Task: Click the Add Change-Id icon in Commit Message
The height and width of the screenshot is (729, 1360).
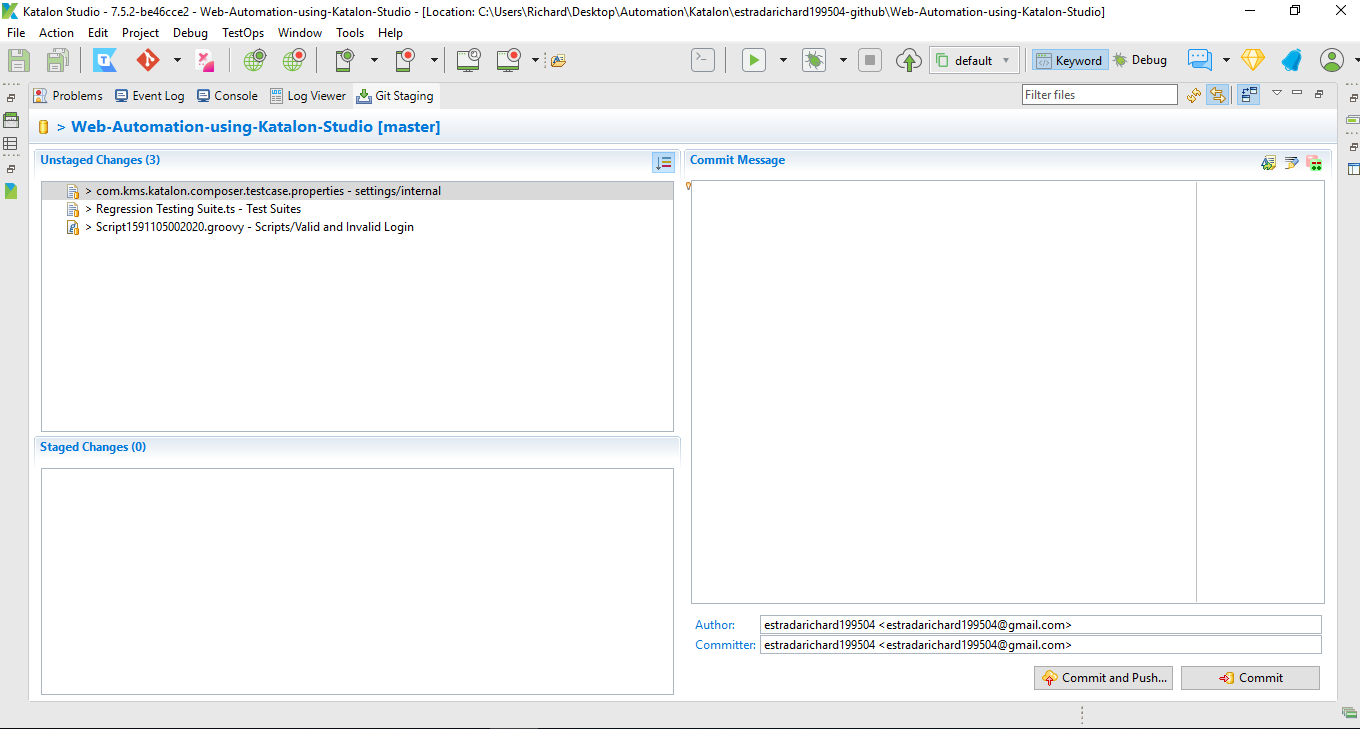Action: pos(1314,162)
